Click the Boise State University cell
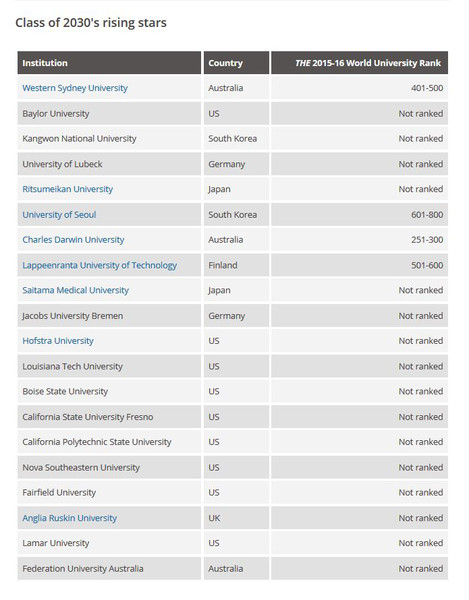Screen dimensions: 469x600 click(x=109, y=391)
